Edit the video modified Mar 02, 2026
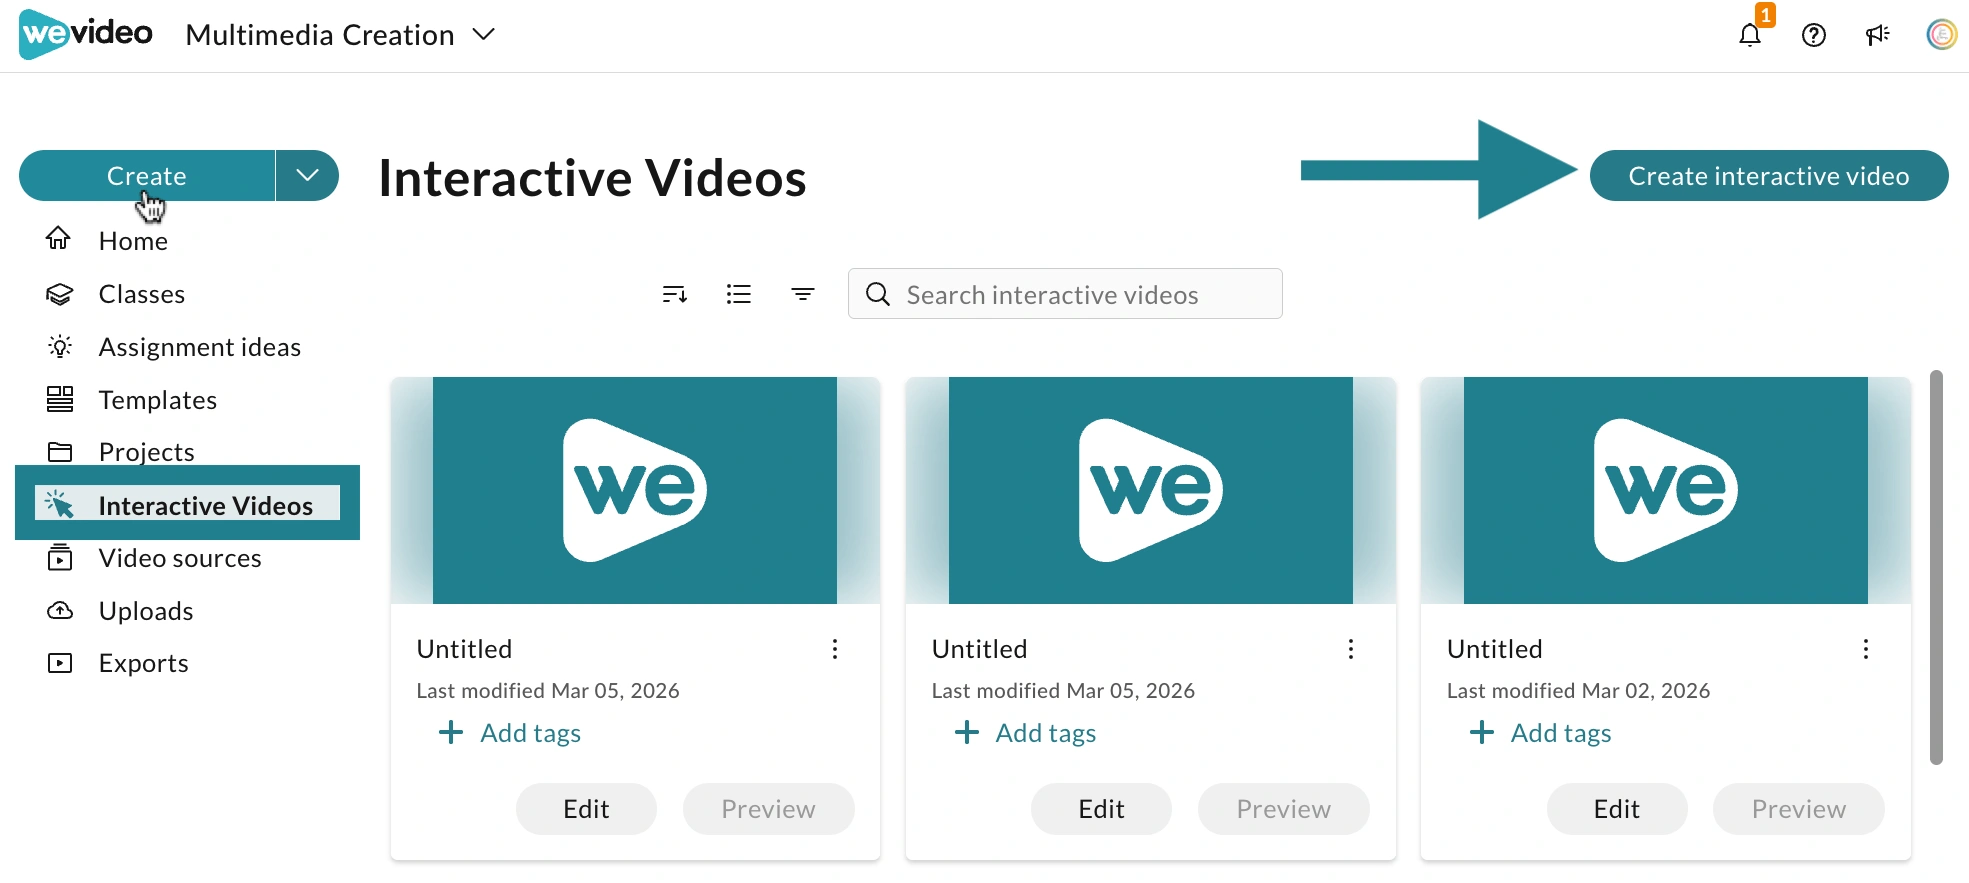 point(1617,809)
